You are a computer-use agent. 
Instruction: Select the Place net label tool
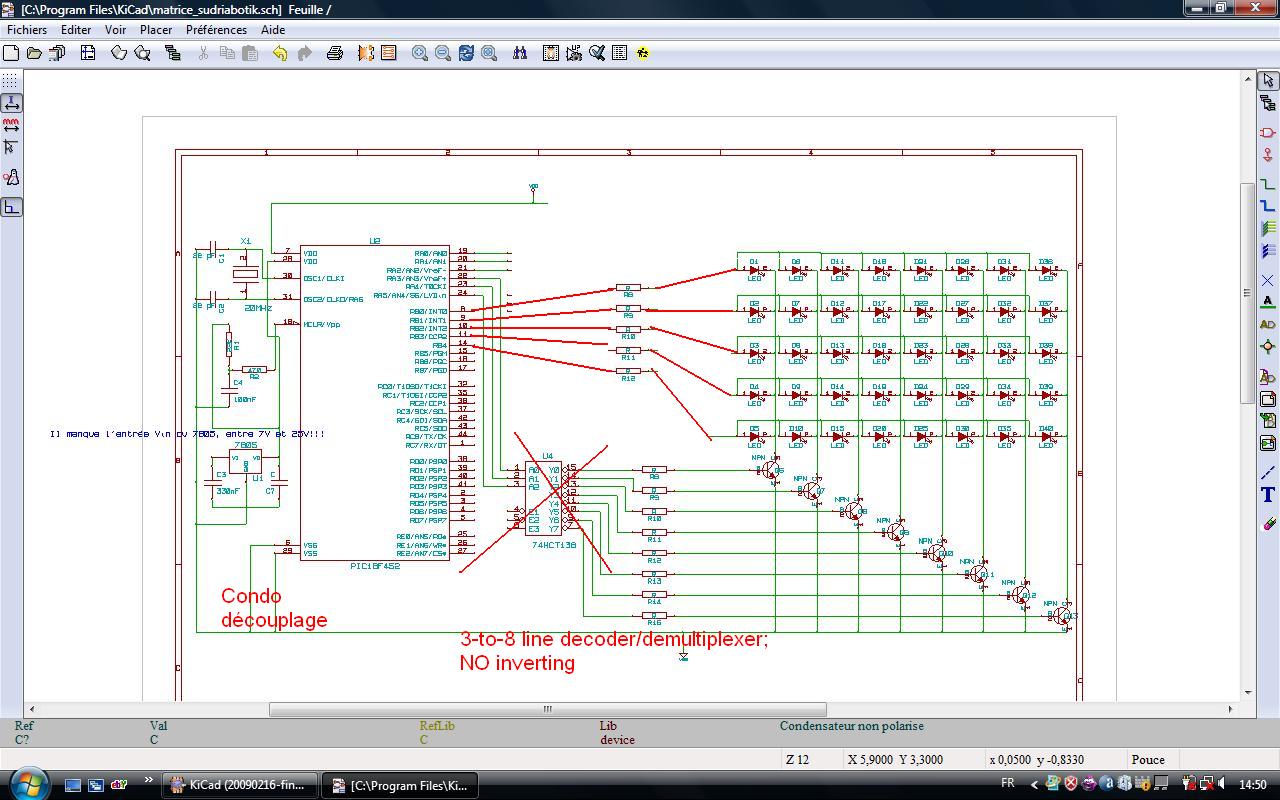1268,301
